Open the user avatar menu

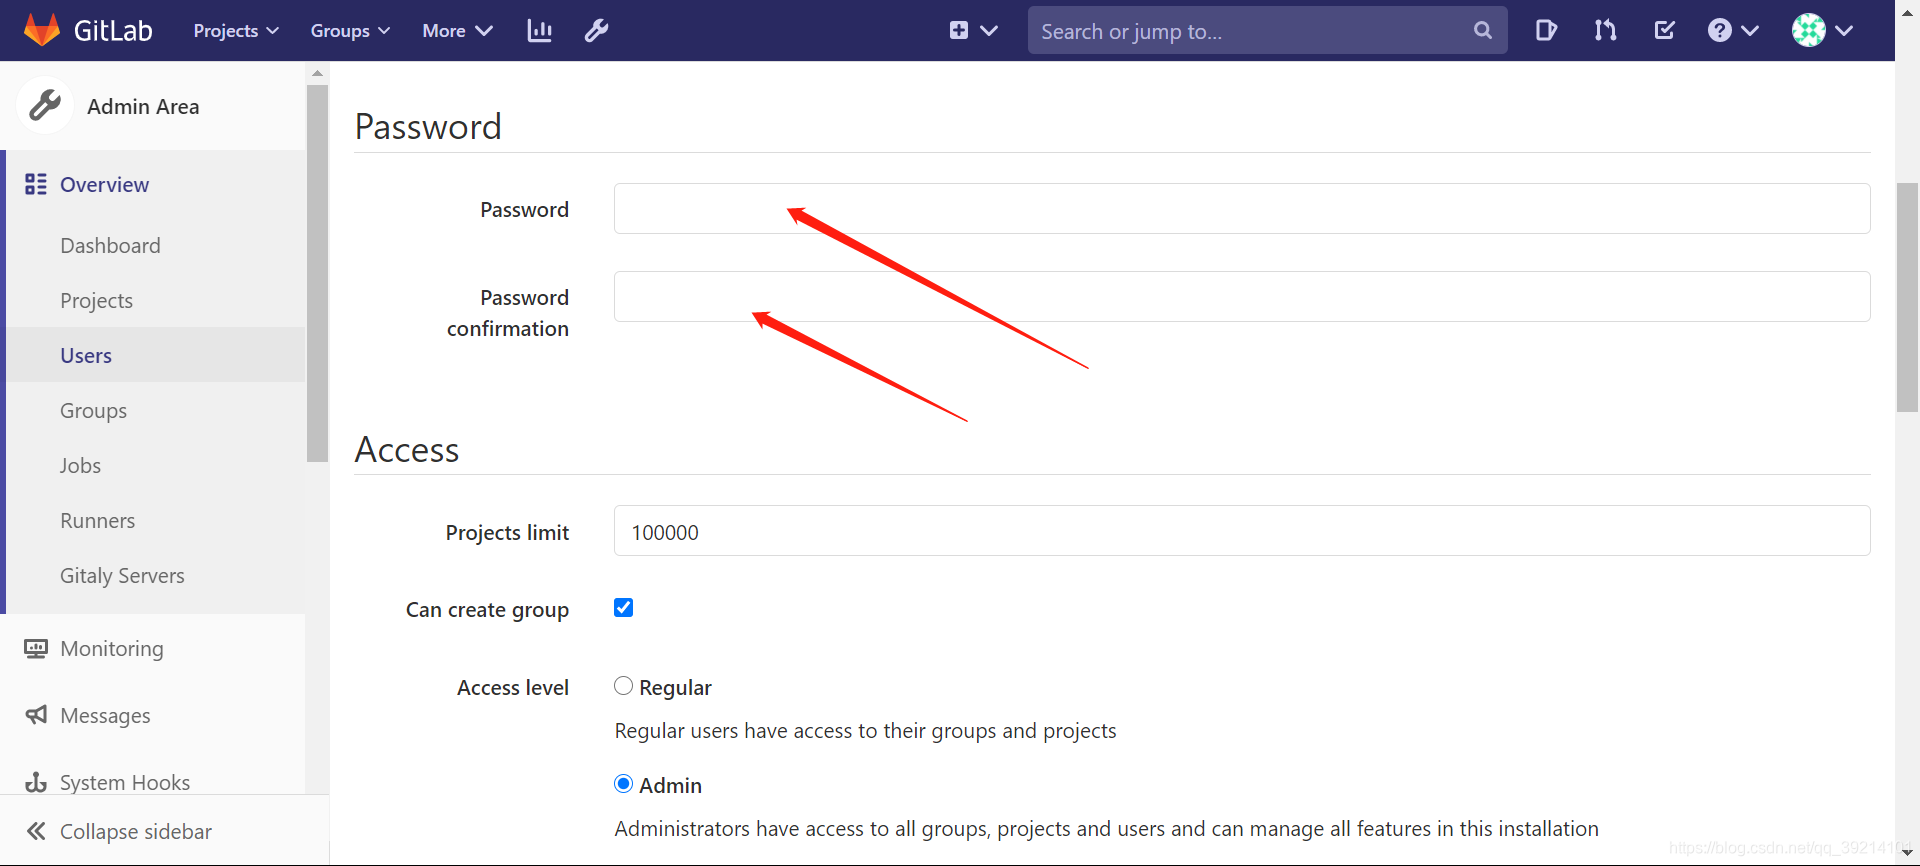(x=1822, y=31)
